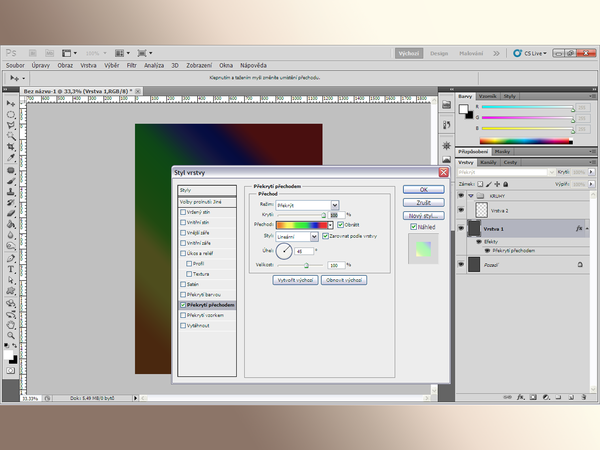600x450 pixels.
Task: Hide the Vrstva 2 layer
Action: pyautogui.click(x=463, y=211)
